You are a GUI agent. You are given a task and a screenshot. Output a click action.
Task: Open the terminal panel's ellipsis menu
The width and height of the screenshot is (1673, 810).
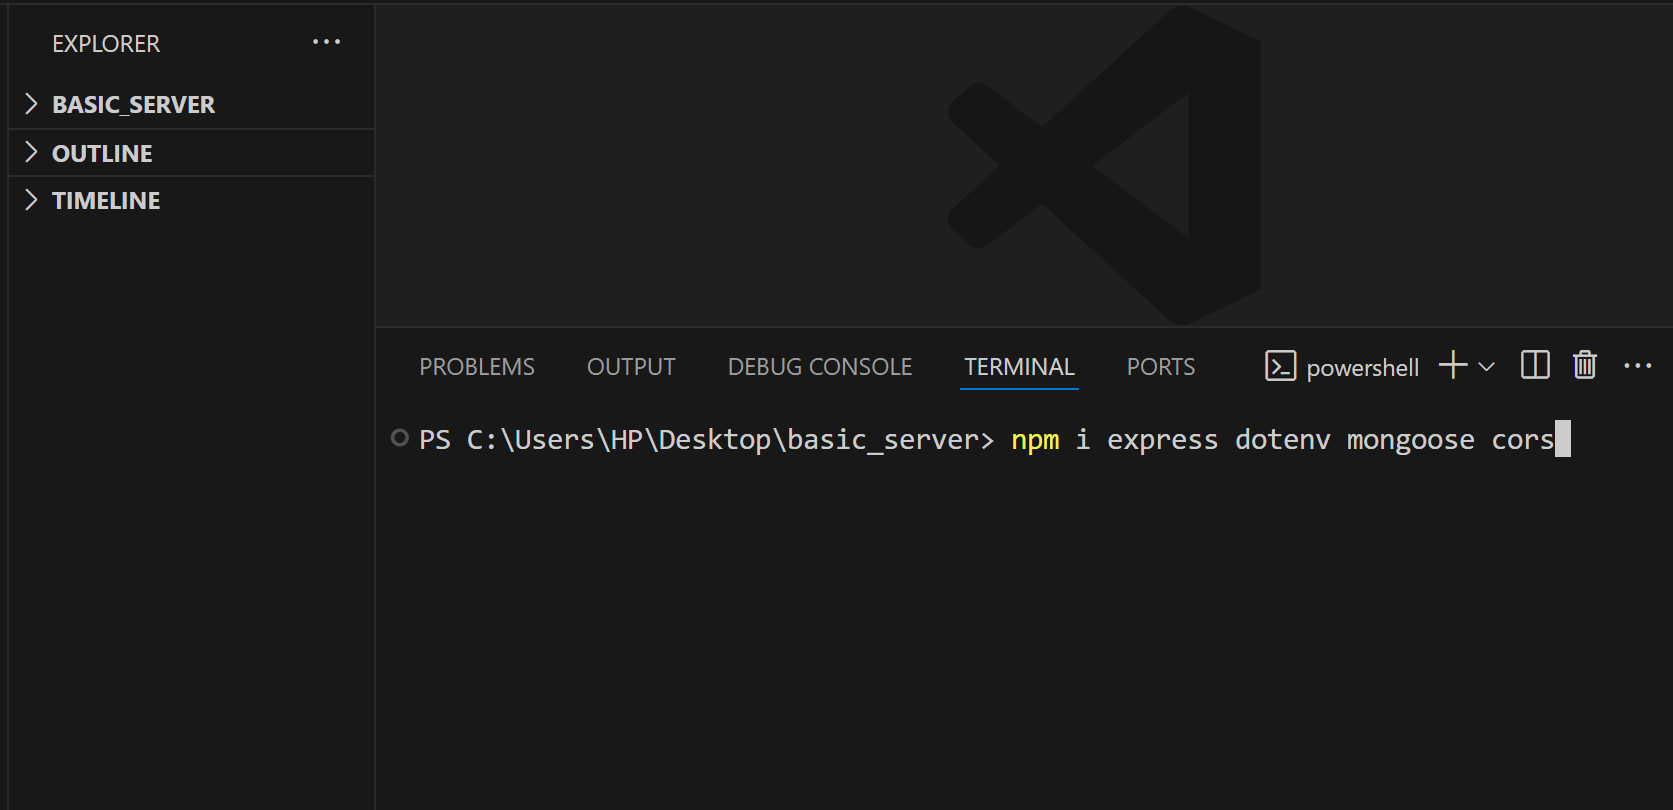[x=1637, y=366]
